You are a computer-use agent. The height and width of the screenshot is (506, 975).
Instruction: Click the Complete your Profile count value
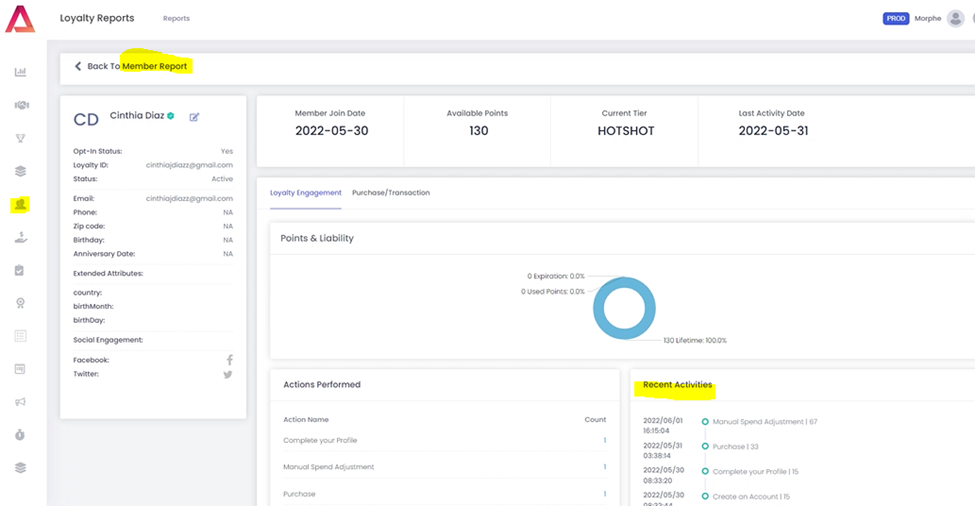[x=604, y=440]
